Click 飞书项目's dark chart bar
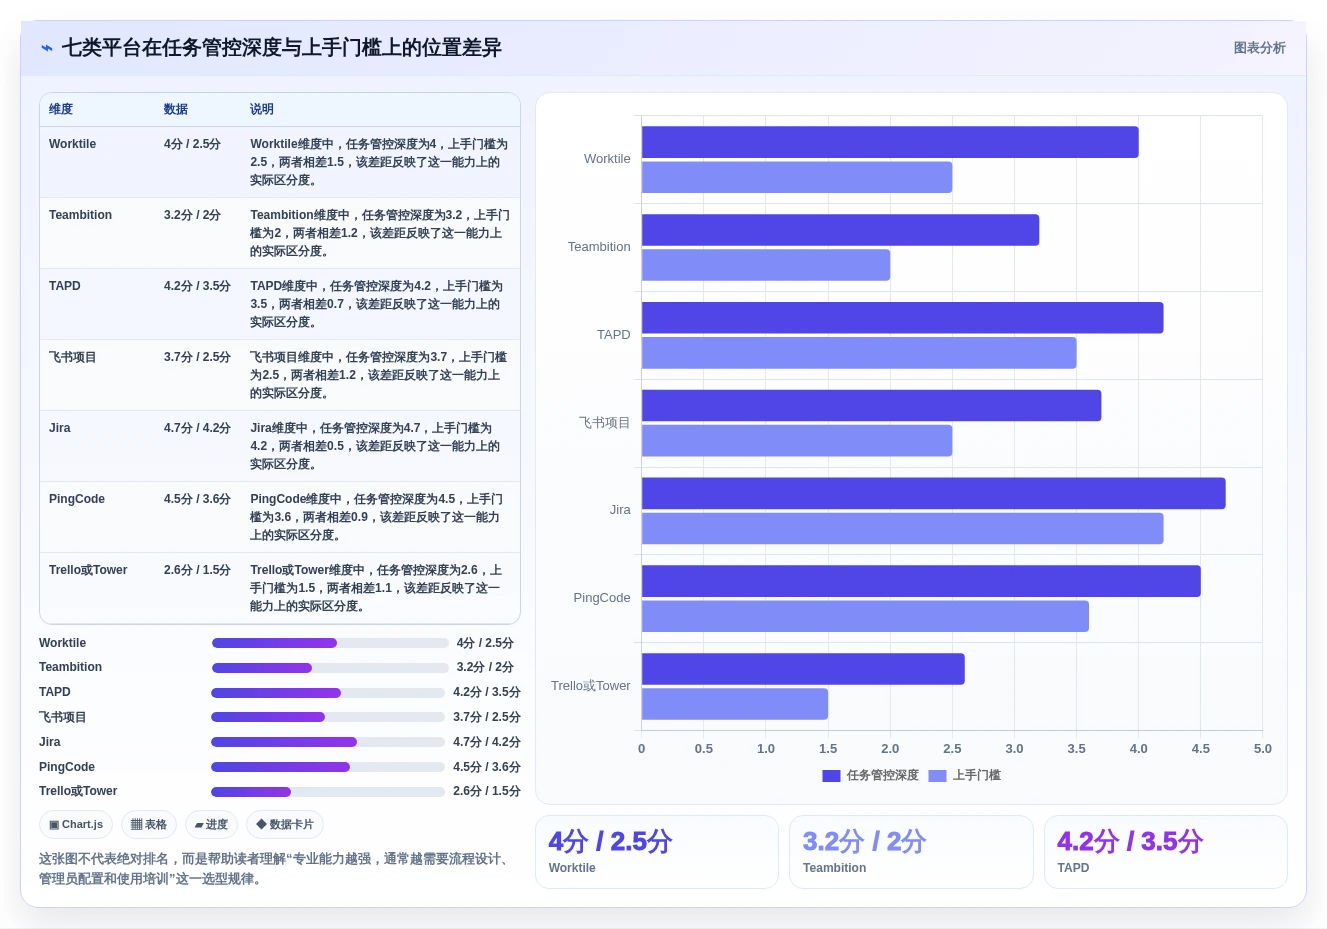1327x929 pixels. click(x=871, y=405)
